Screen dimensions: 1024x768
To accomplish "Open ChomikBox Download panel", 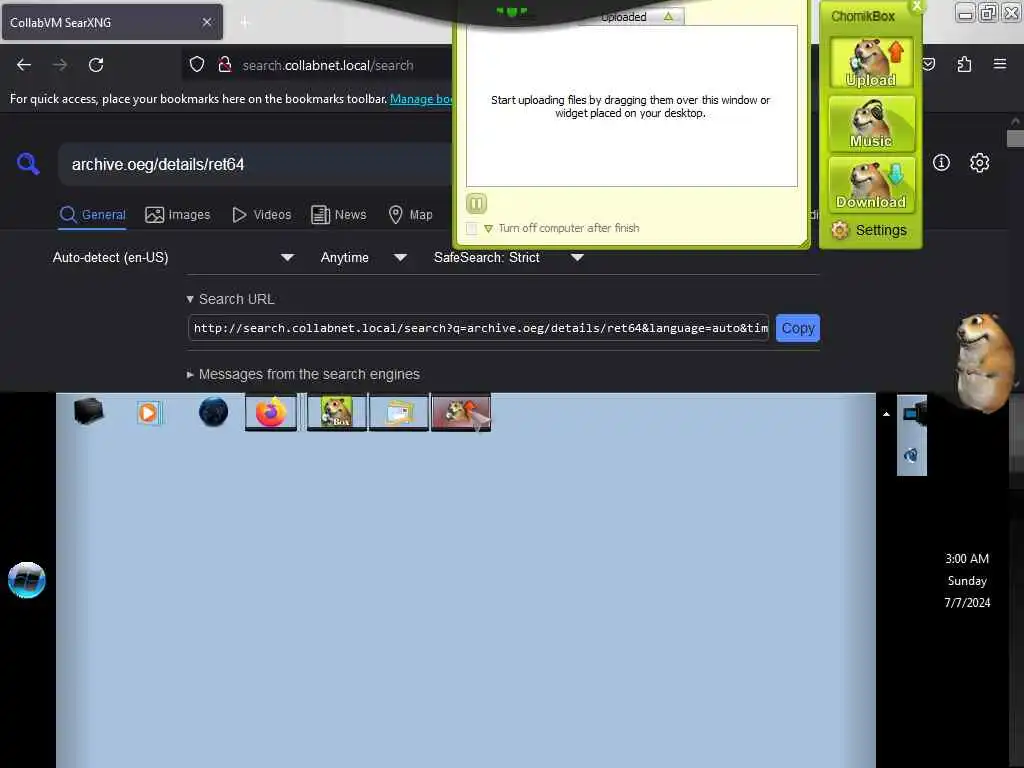I will tap(871, 184).
